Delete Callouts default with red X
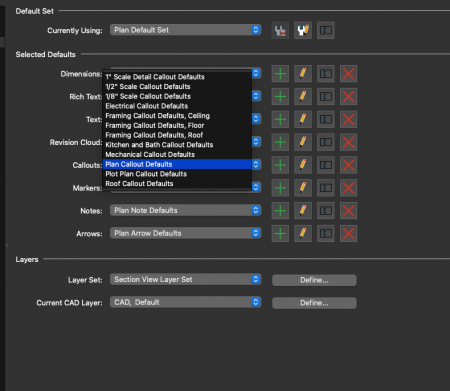The width and height of the screenshot is (450, 391). 349,165
